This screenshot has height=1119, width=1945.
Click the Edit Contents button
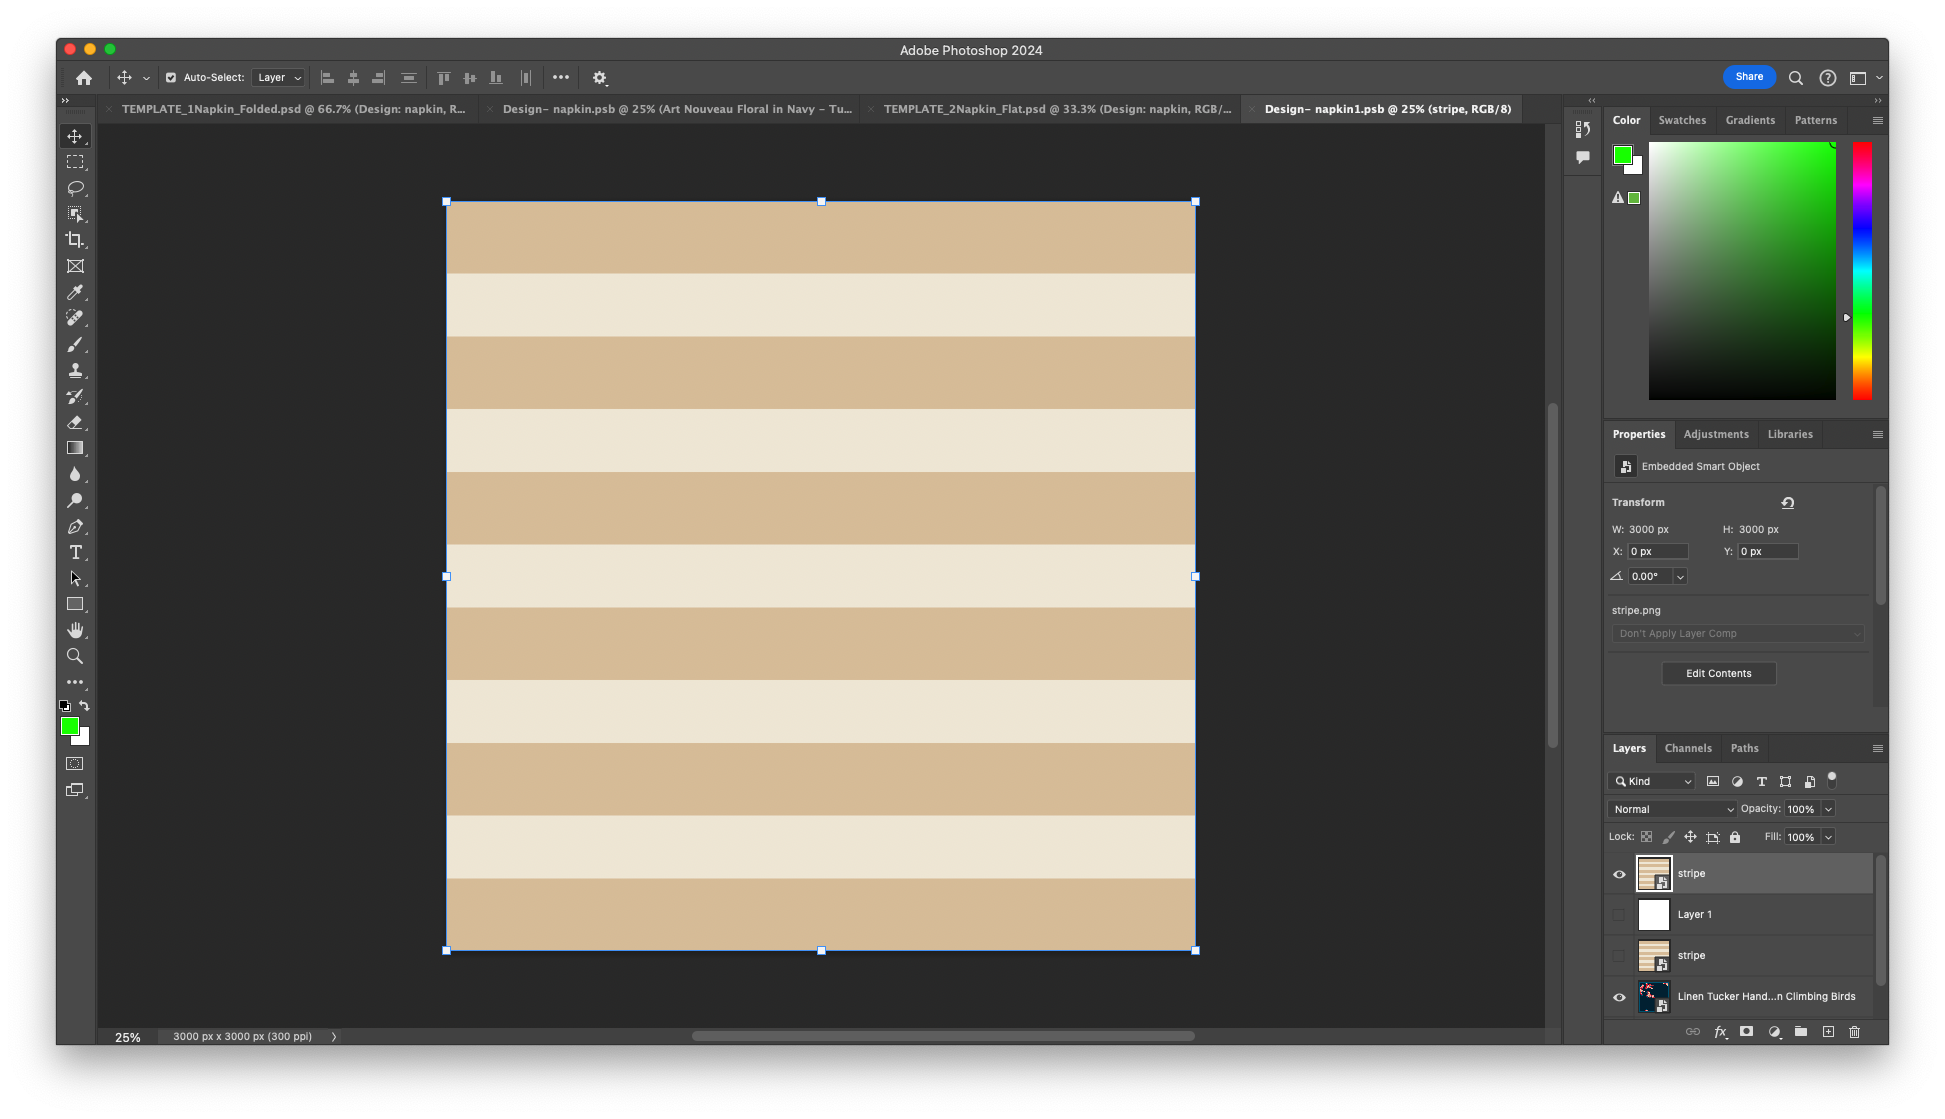pyautogui.click(x=1718, y=673)
